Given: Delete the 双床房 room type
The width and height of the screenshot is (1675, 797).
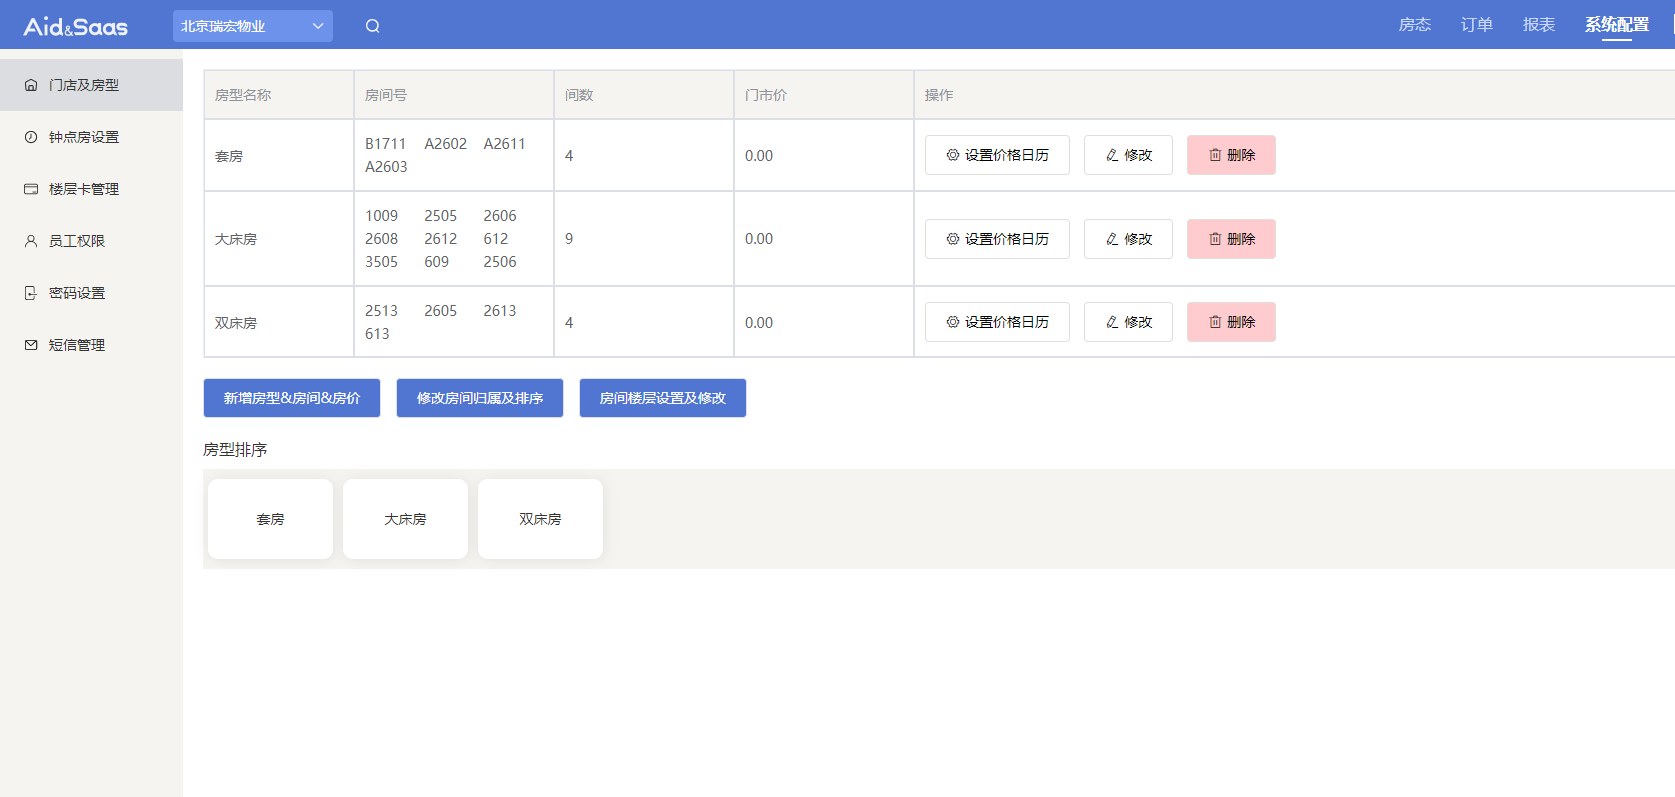Looking at the screenshot, I should click(x=1230, y=322).
